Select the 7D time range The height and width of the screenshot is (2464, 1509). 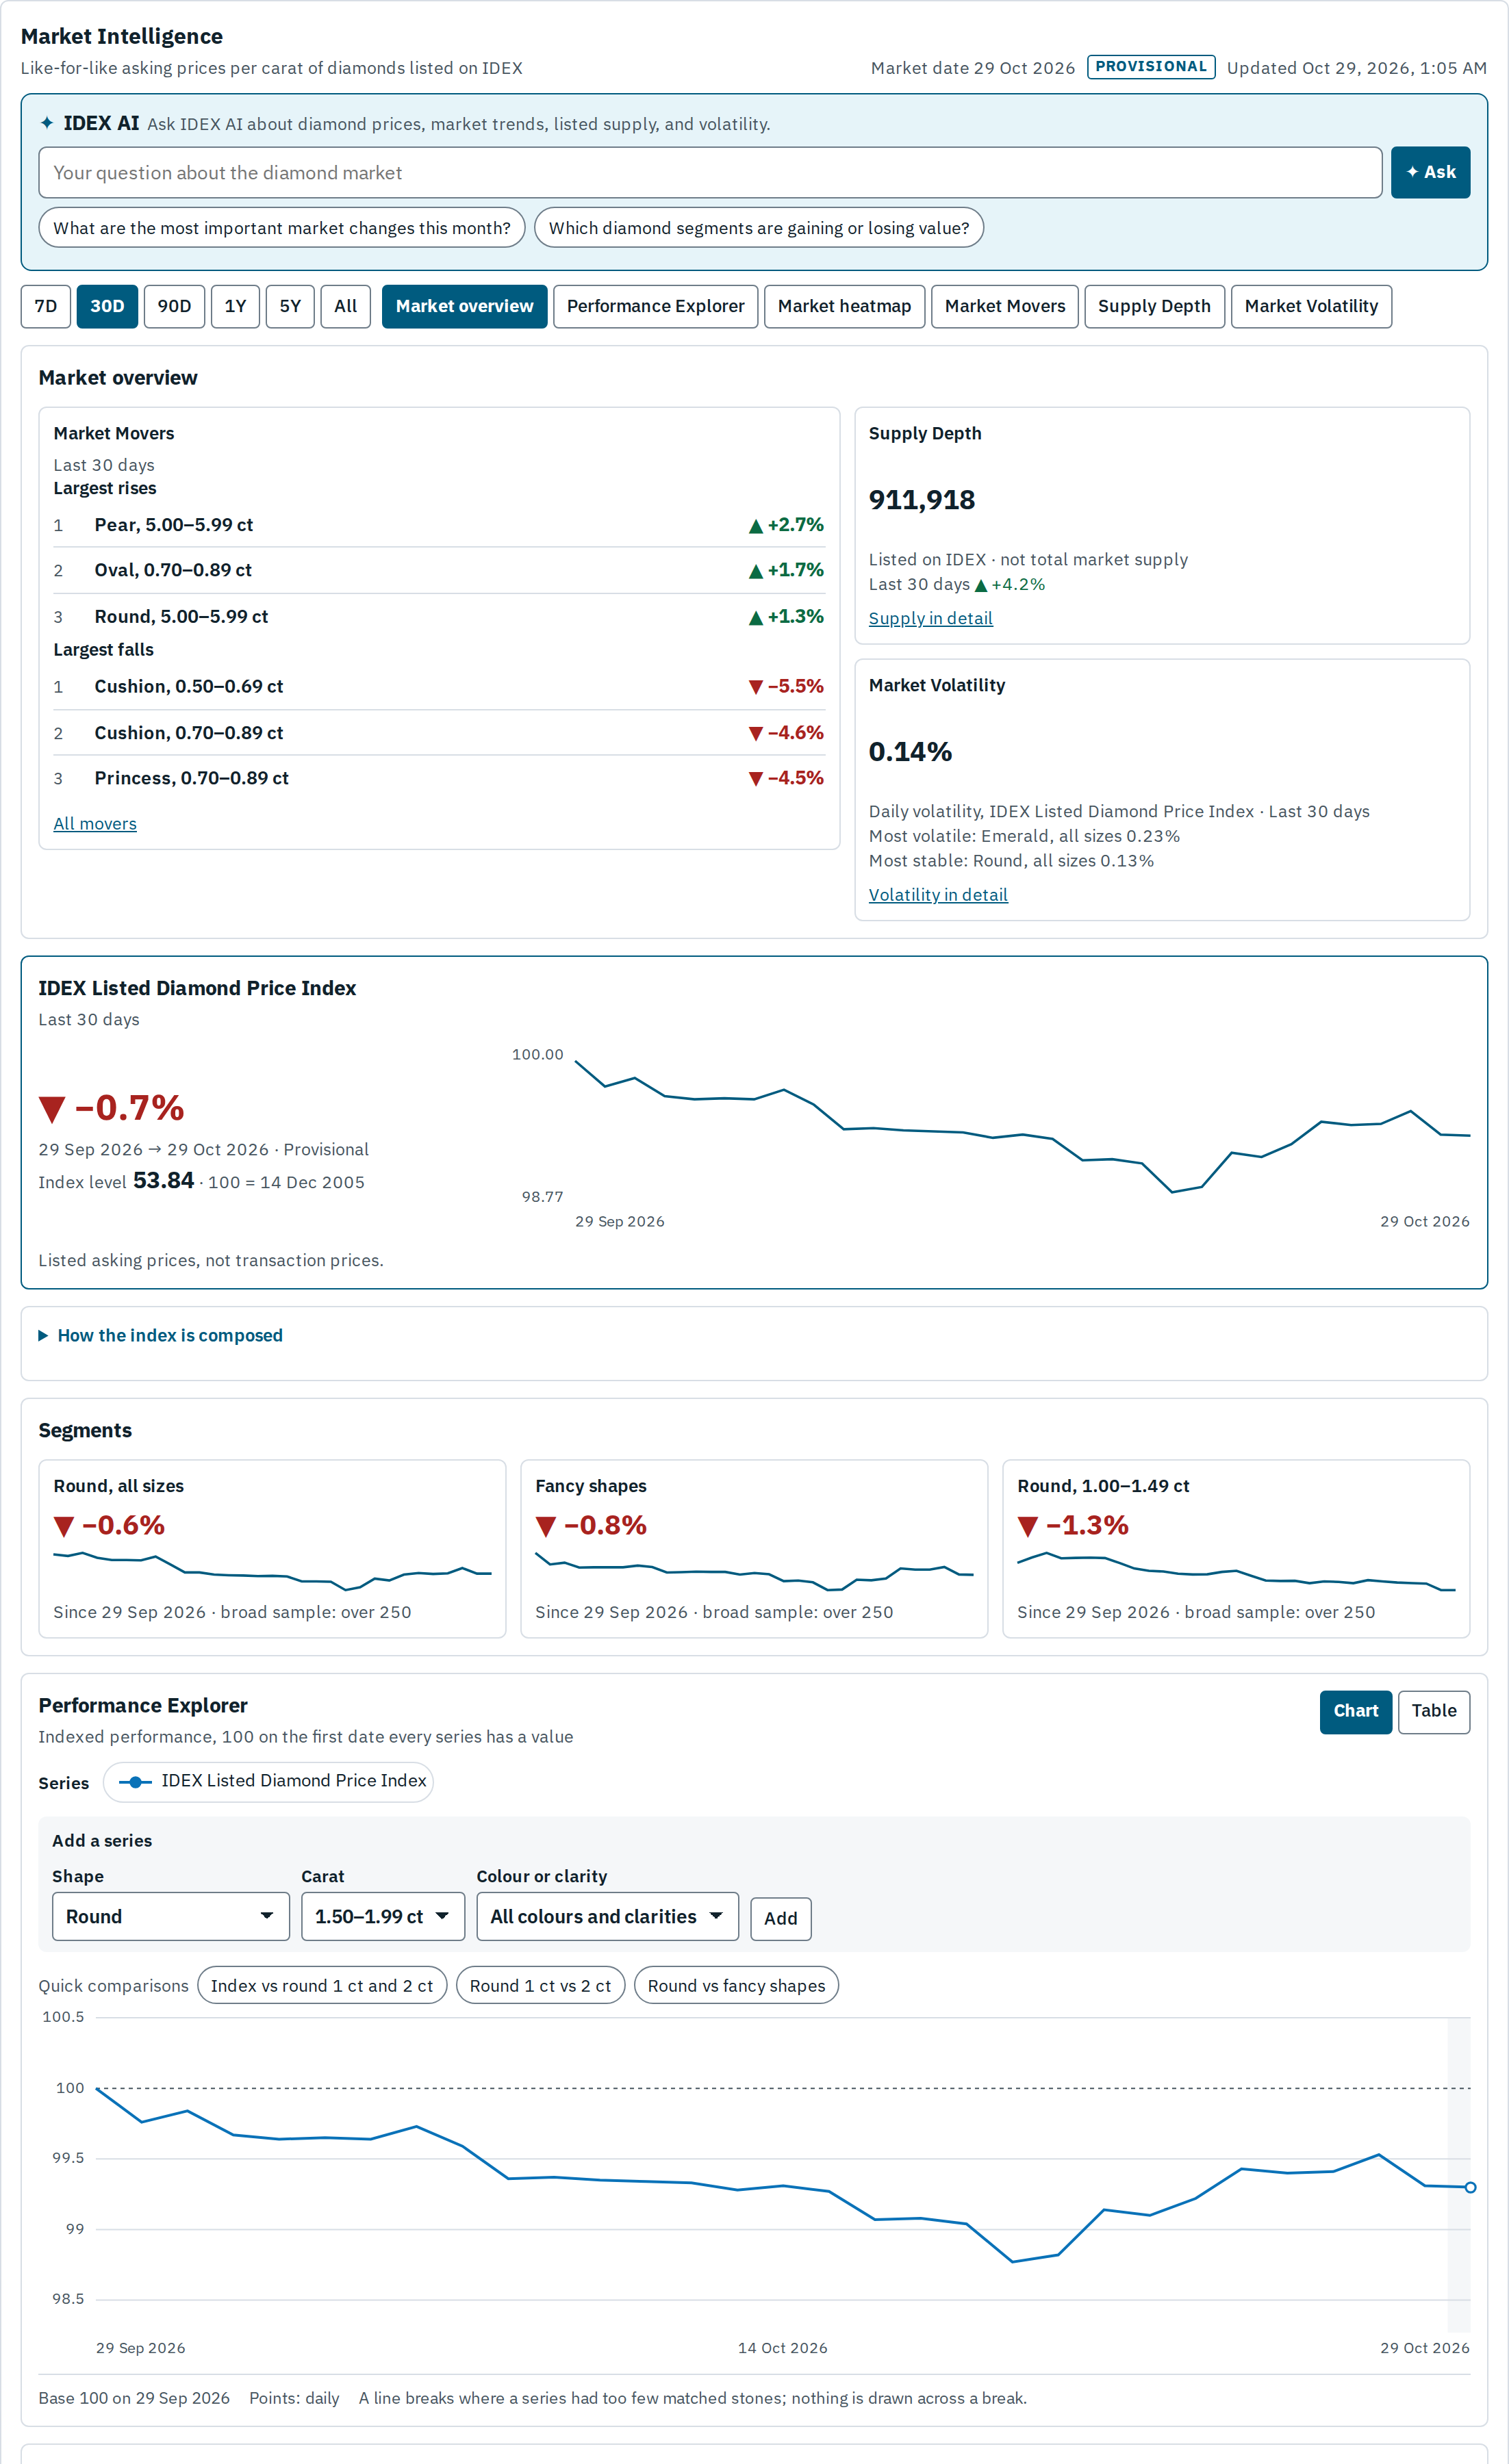[x=46, y=306]
